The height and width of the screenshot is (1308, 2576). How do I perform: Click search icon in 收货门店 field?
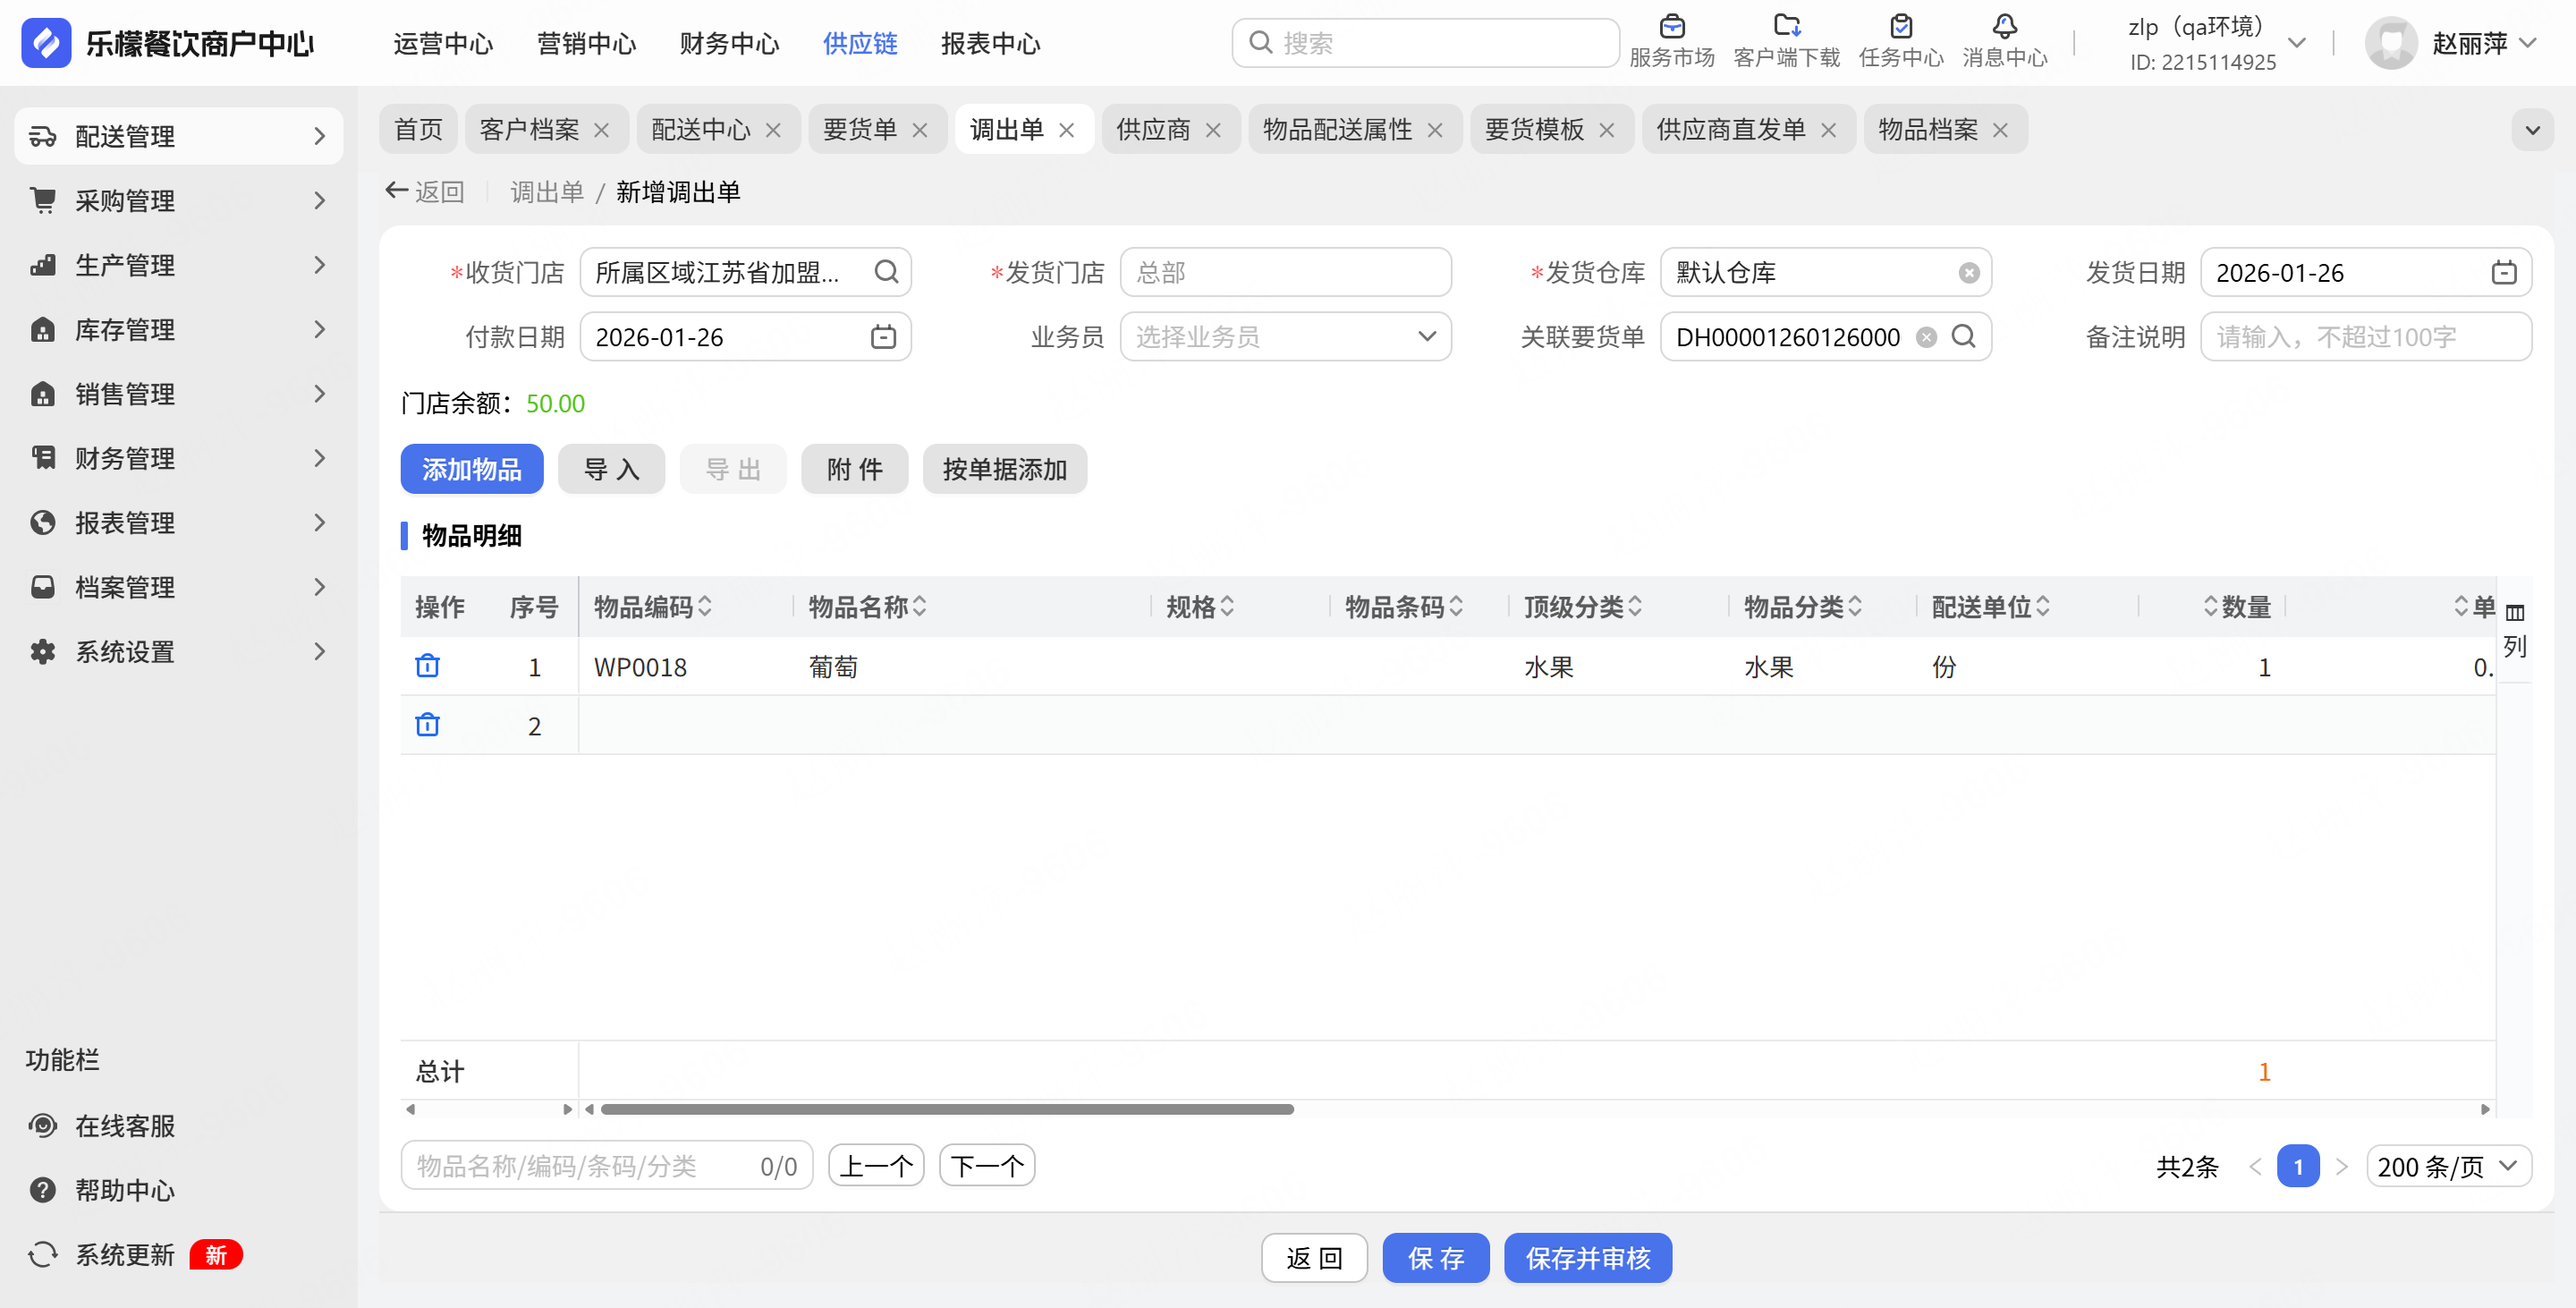886,273
